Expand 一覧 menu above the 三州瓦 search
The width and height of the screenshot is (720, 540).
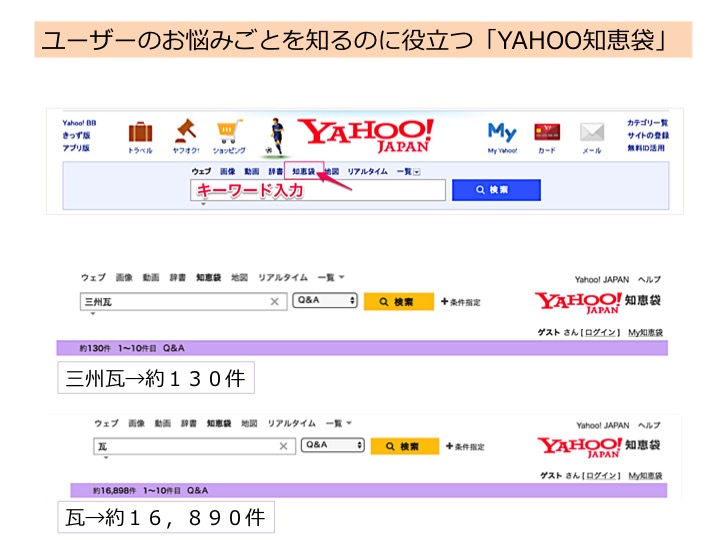click(331, 277)
